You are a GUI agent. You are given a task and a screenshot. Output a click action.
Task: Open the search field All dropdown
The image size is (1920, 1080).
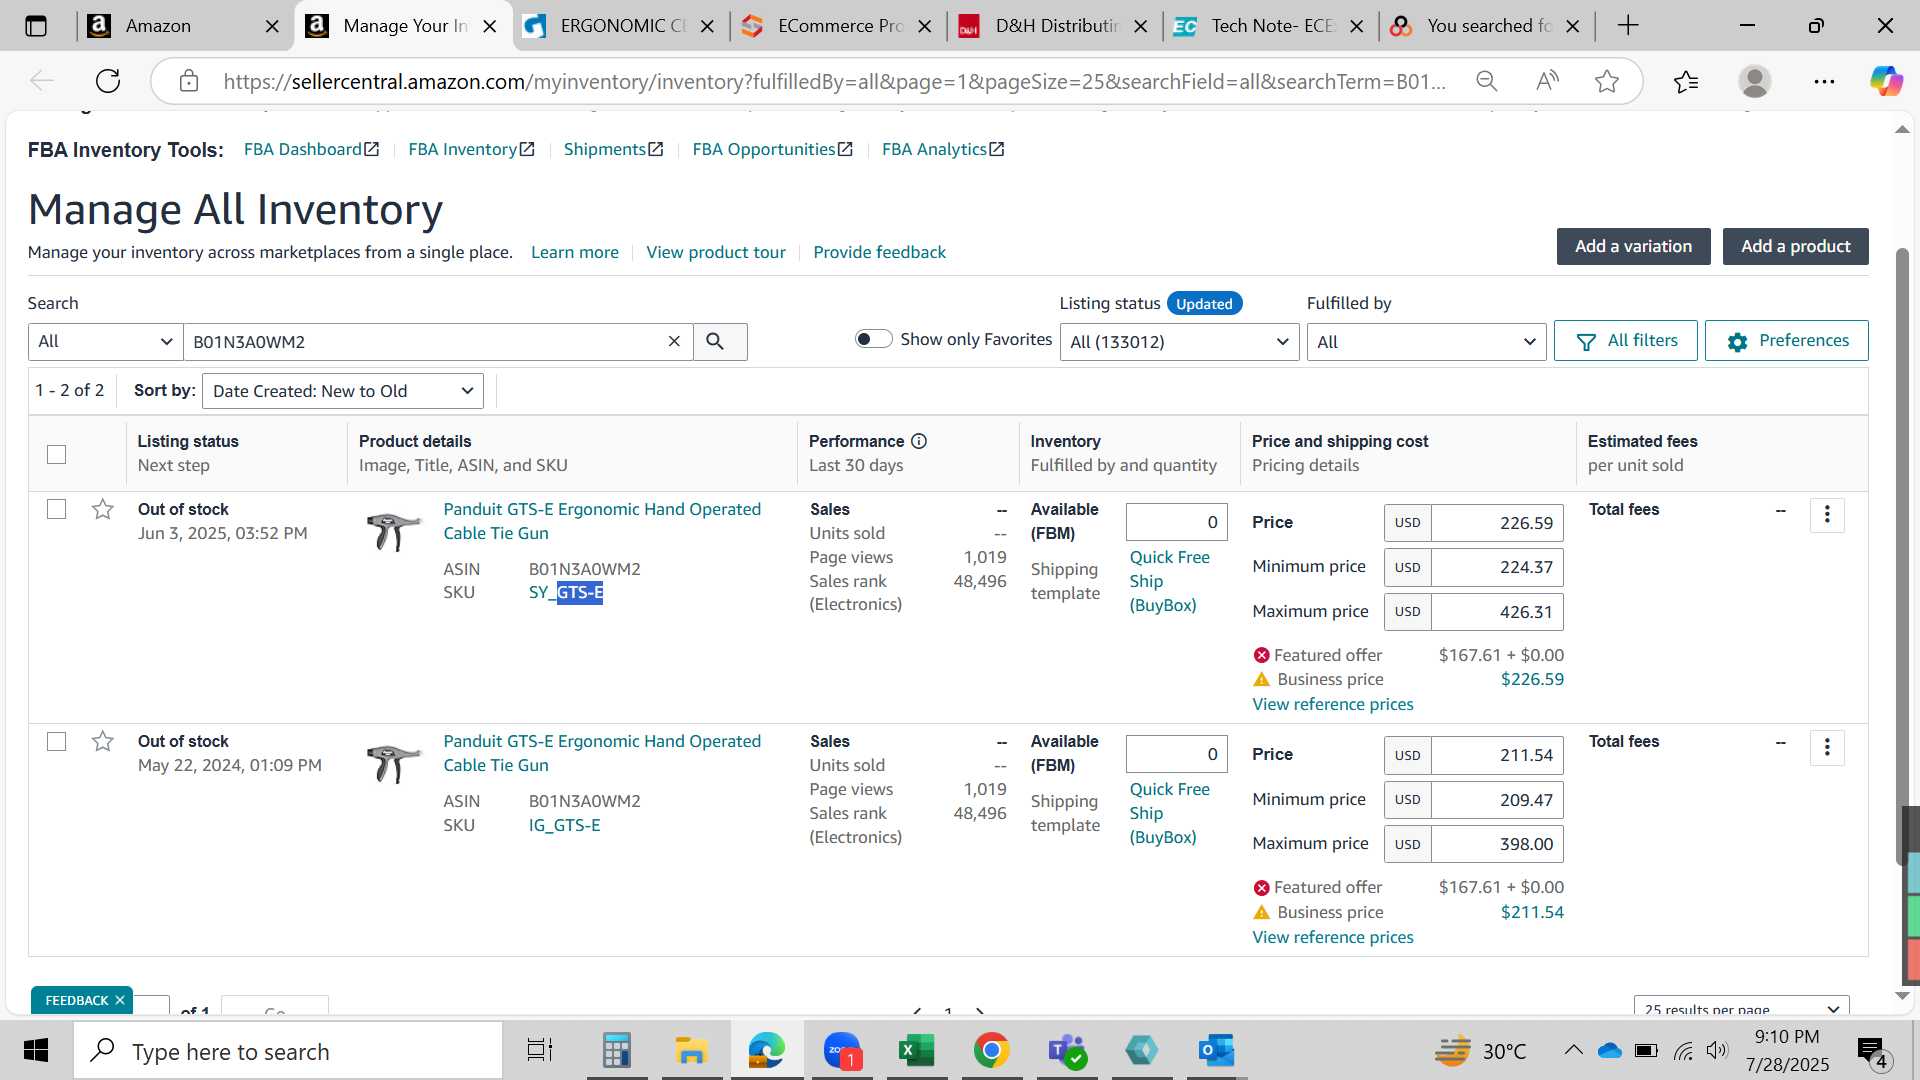(x=105, y=342)
